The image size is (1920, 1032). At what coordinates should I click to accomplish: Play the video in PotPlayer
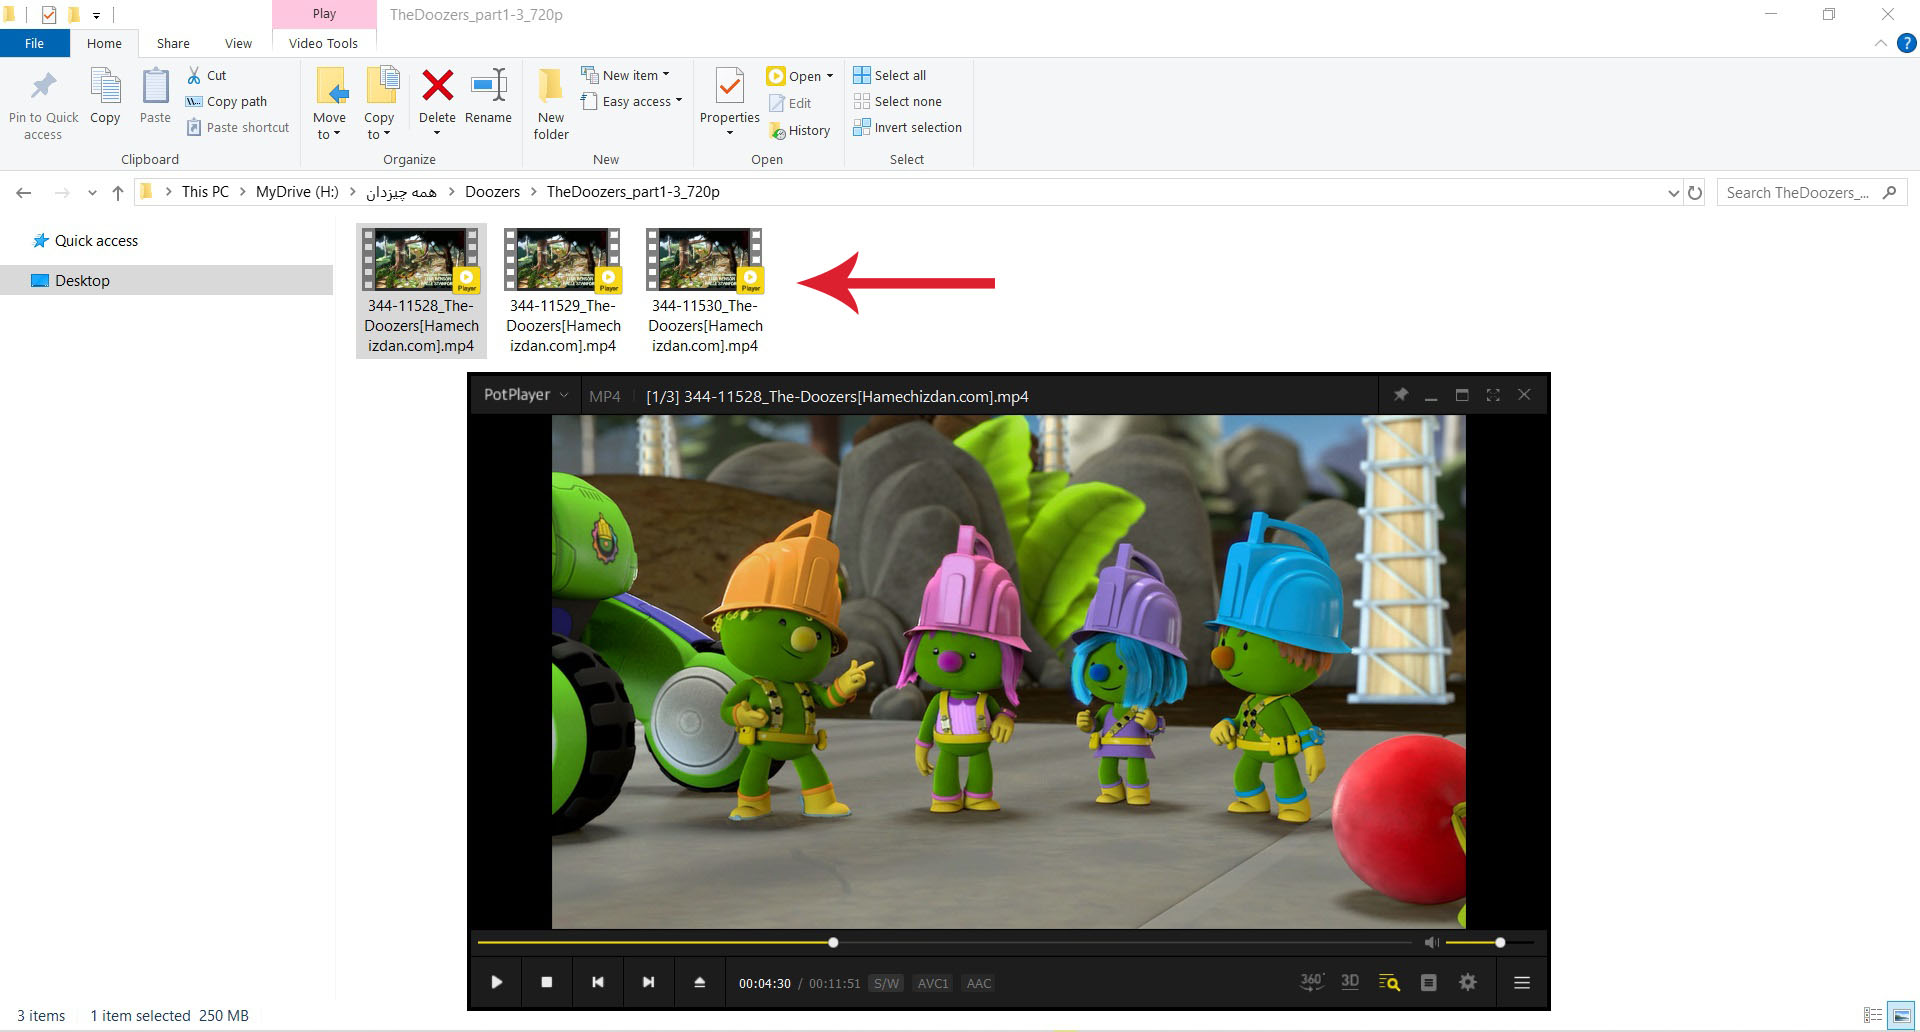pos(497,982)
